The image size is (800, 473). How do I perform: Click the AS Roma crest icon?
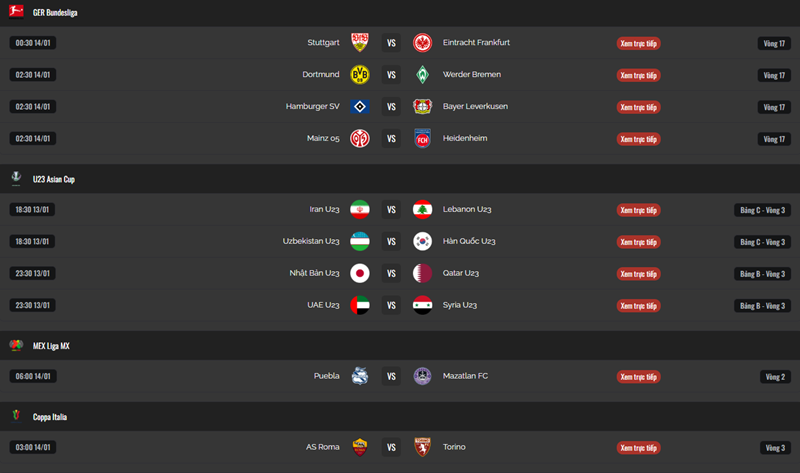point(360,447)
